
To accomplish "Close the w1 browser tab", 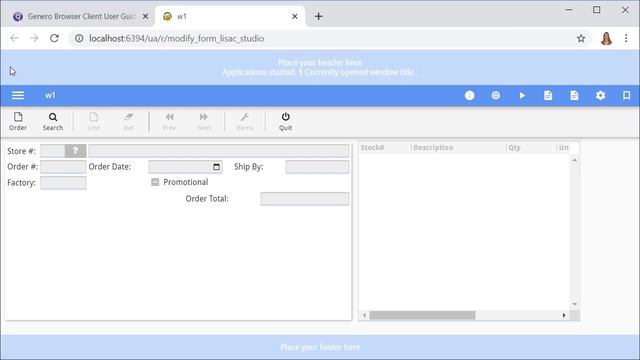I will tap(295, 16).
